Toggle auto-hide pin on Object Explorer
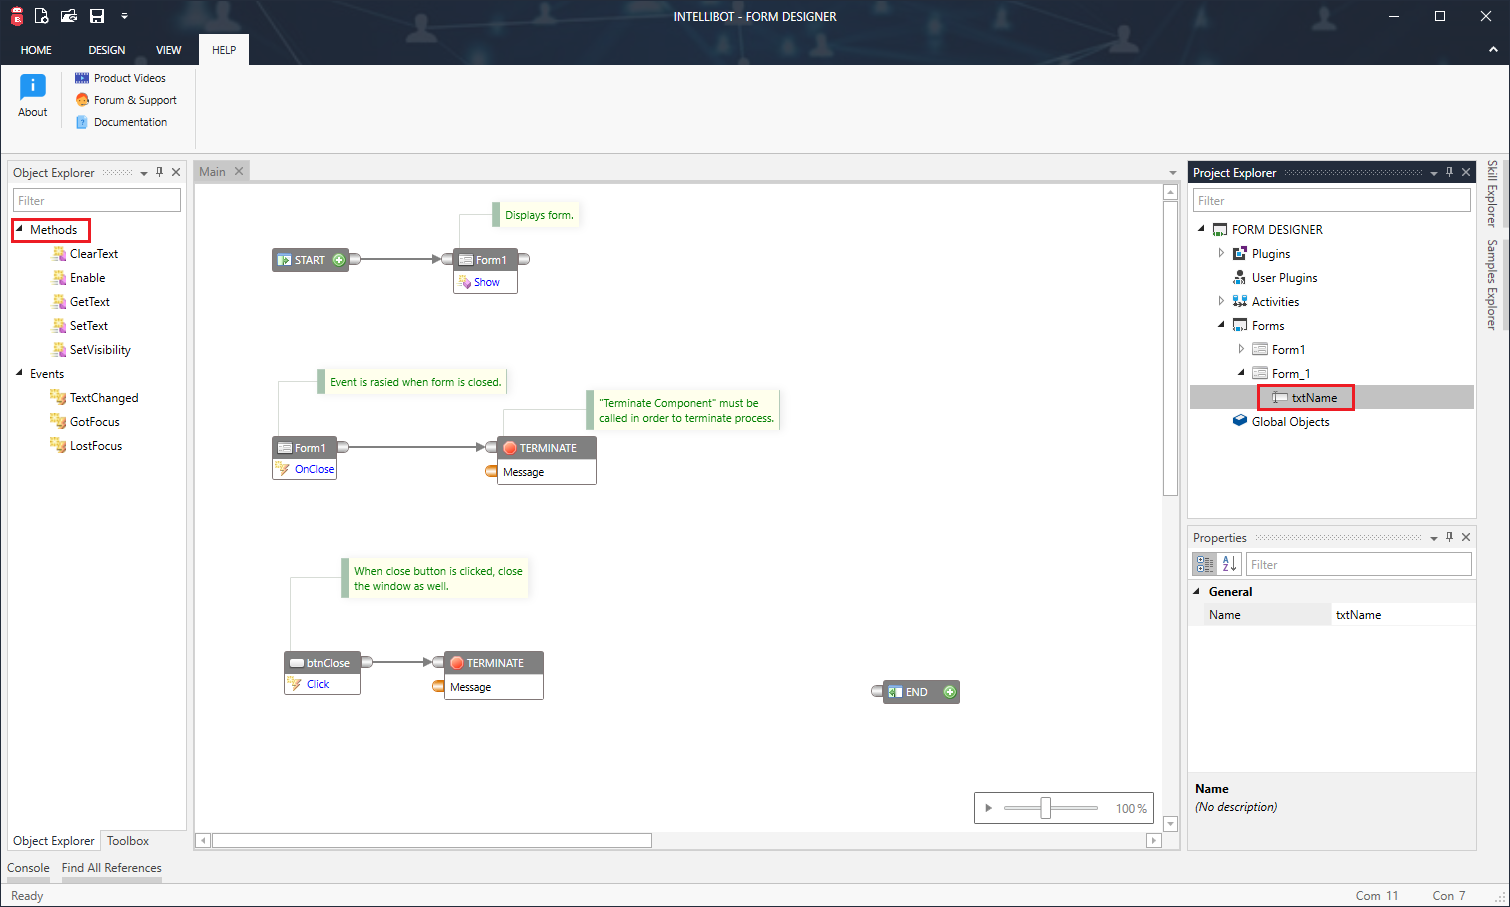The height and width of the screenshot is (907, 1510). pos(159,171)
